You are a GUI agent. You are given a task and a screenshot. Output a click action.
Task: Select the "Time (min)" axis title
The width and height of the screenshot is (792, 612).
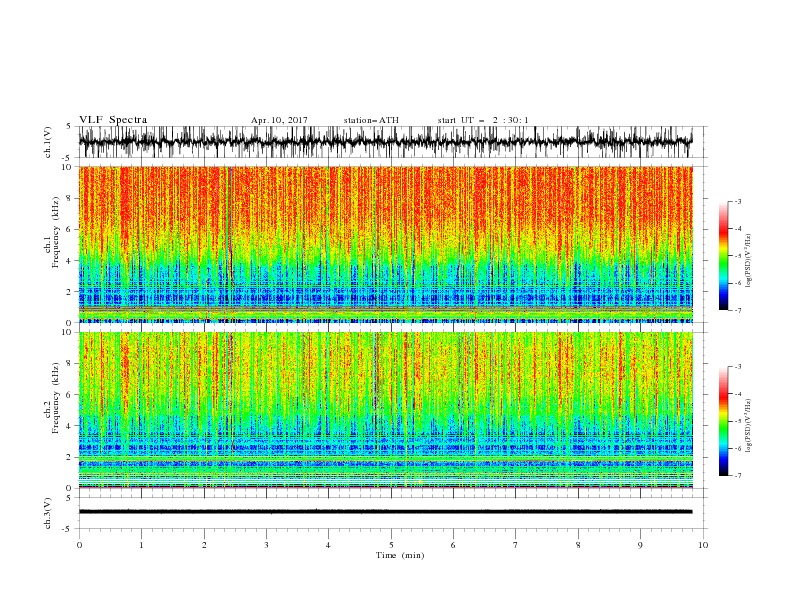tap(400, 555)
